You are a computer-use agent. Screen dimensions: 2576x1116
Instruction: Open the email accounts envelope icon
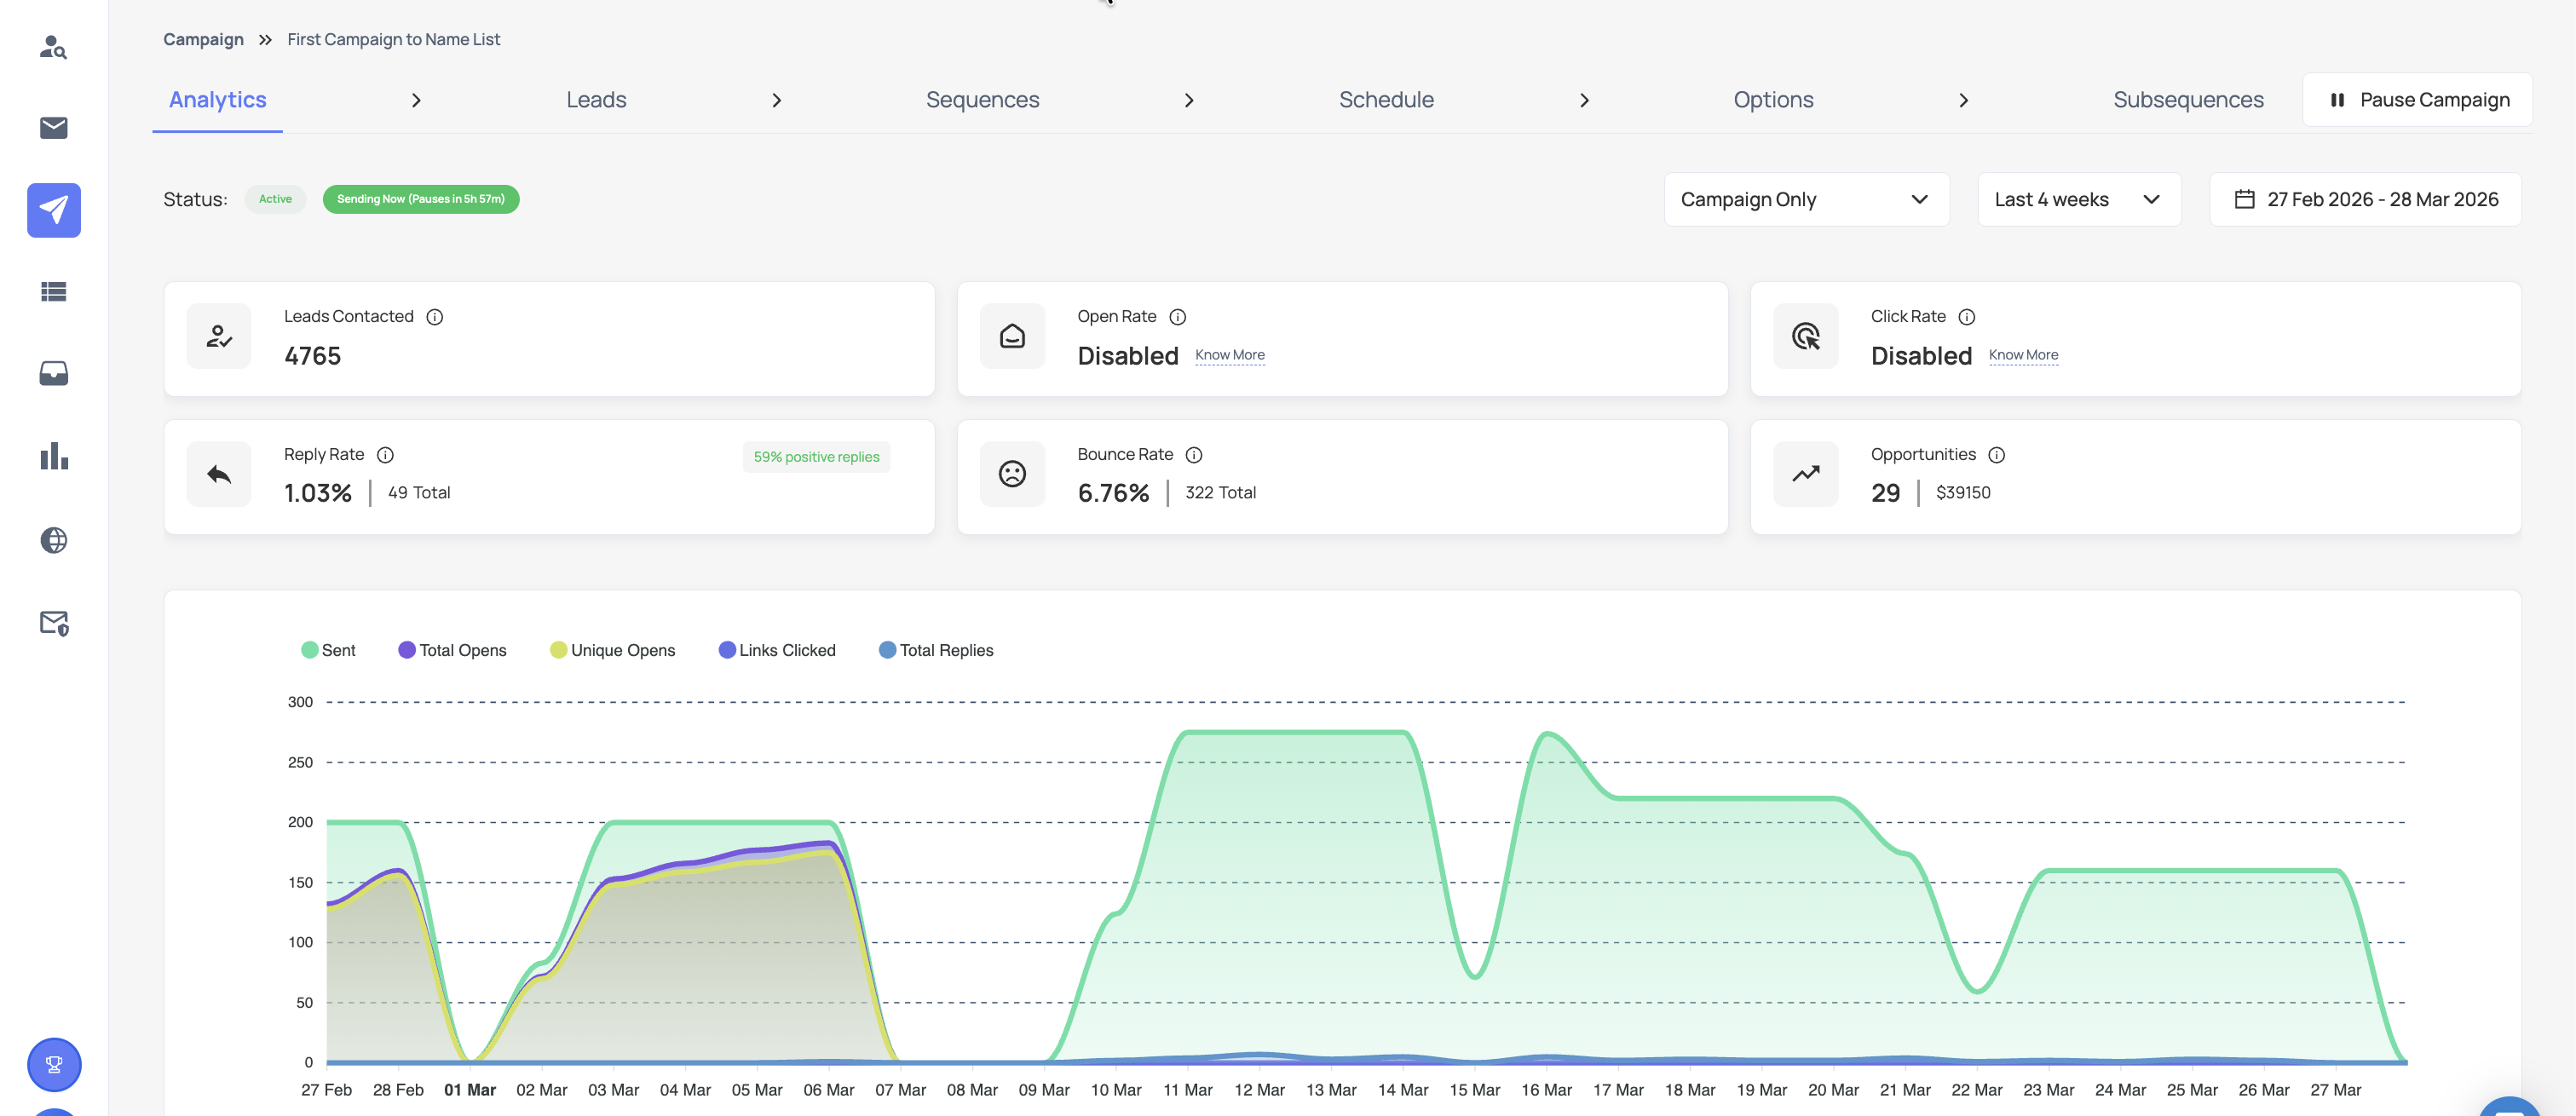53,128
